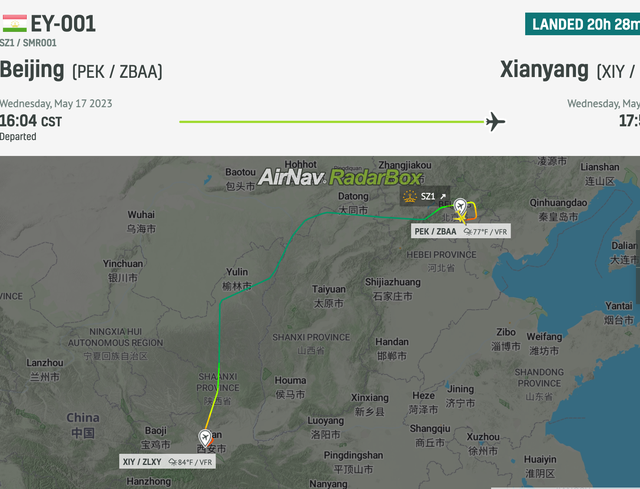Click the weather icon in XIY / ZLXY box

173,462
